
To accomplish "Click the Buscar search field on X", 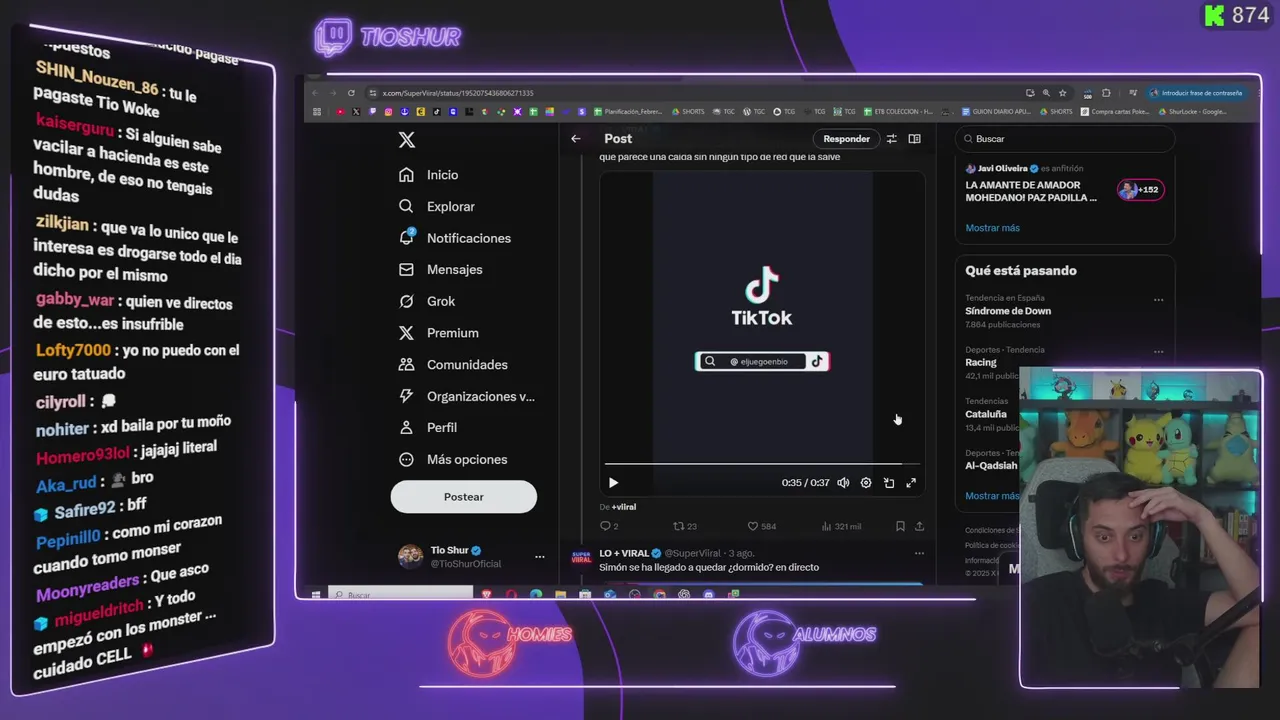I will click(x=1064, y=139).
